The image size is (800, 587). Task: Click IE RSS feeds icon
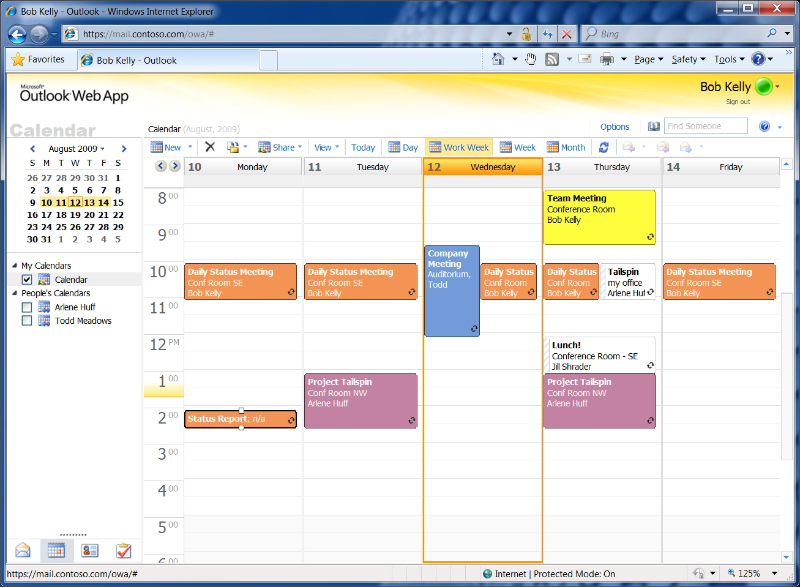(552, 60)
